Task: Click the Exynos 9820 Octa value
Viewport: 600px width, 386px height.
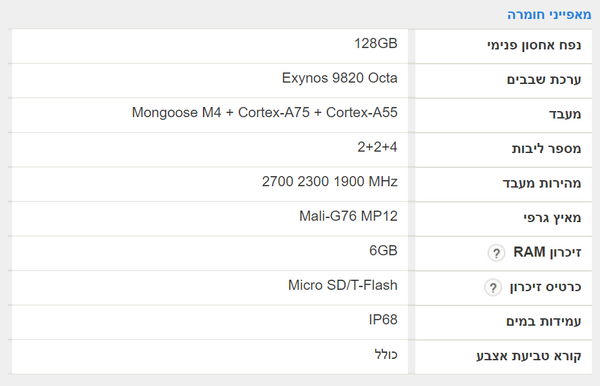Action: click(x=339, y=78)
